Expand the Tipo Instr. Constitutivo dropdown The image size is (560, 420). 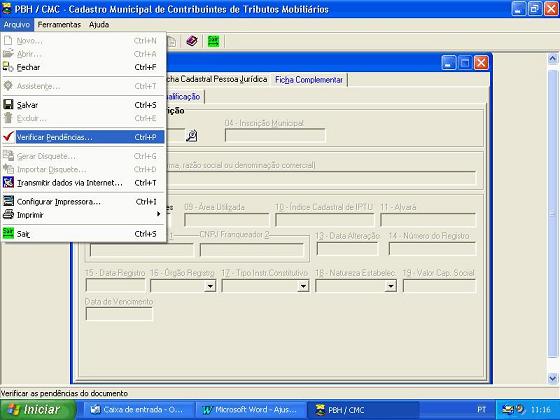[x=303, y=286]
